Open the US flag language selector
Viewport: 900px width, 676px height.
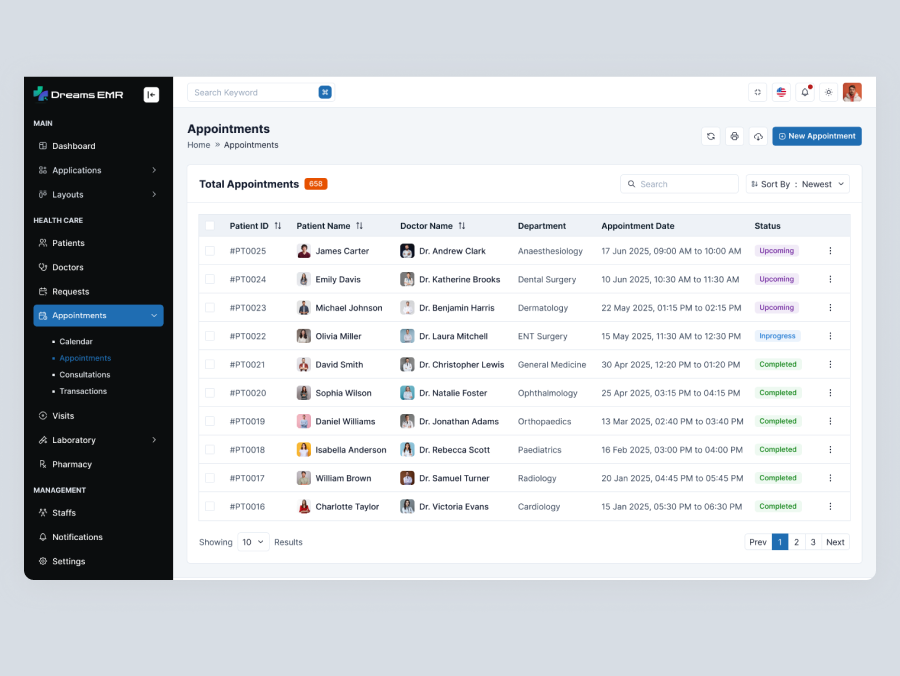[x=781, y=92]
